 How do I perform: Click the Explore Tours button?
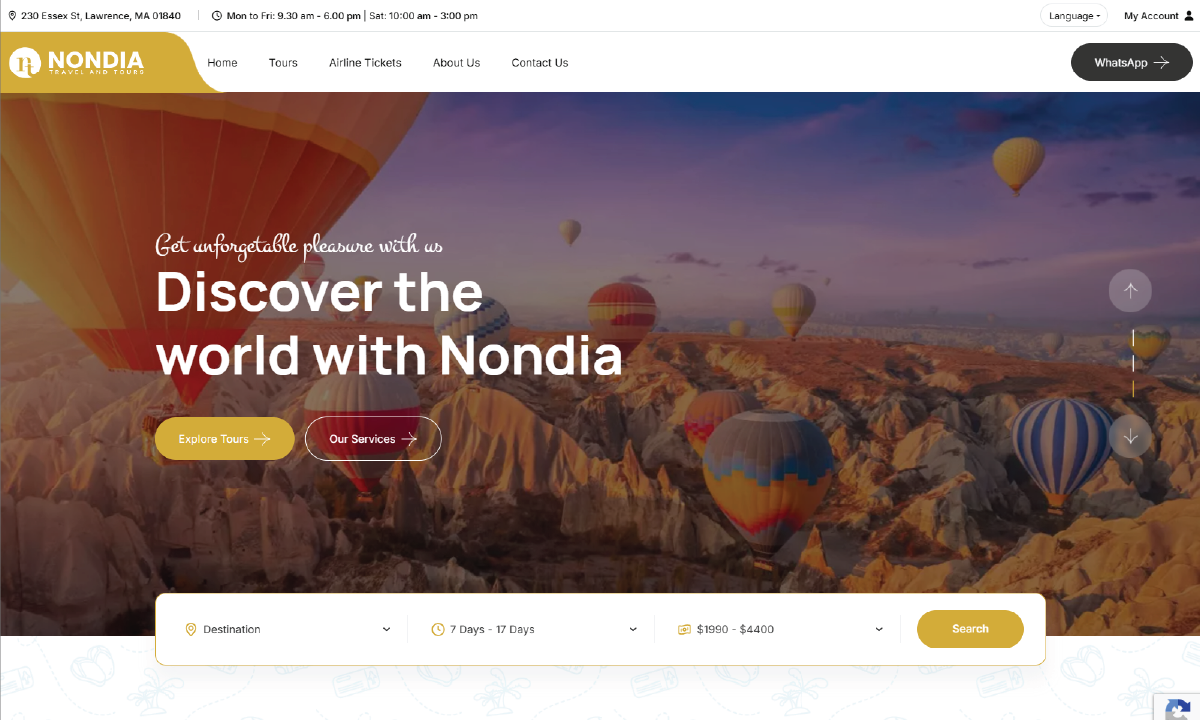click(x=225, y=439)
